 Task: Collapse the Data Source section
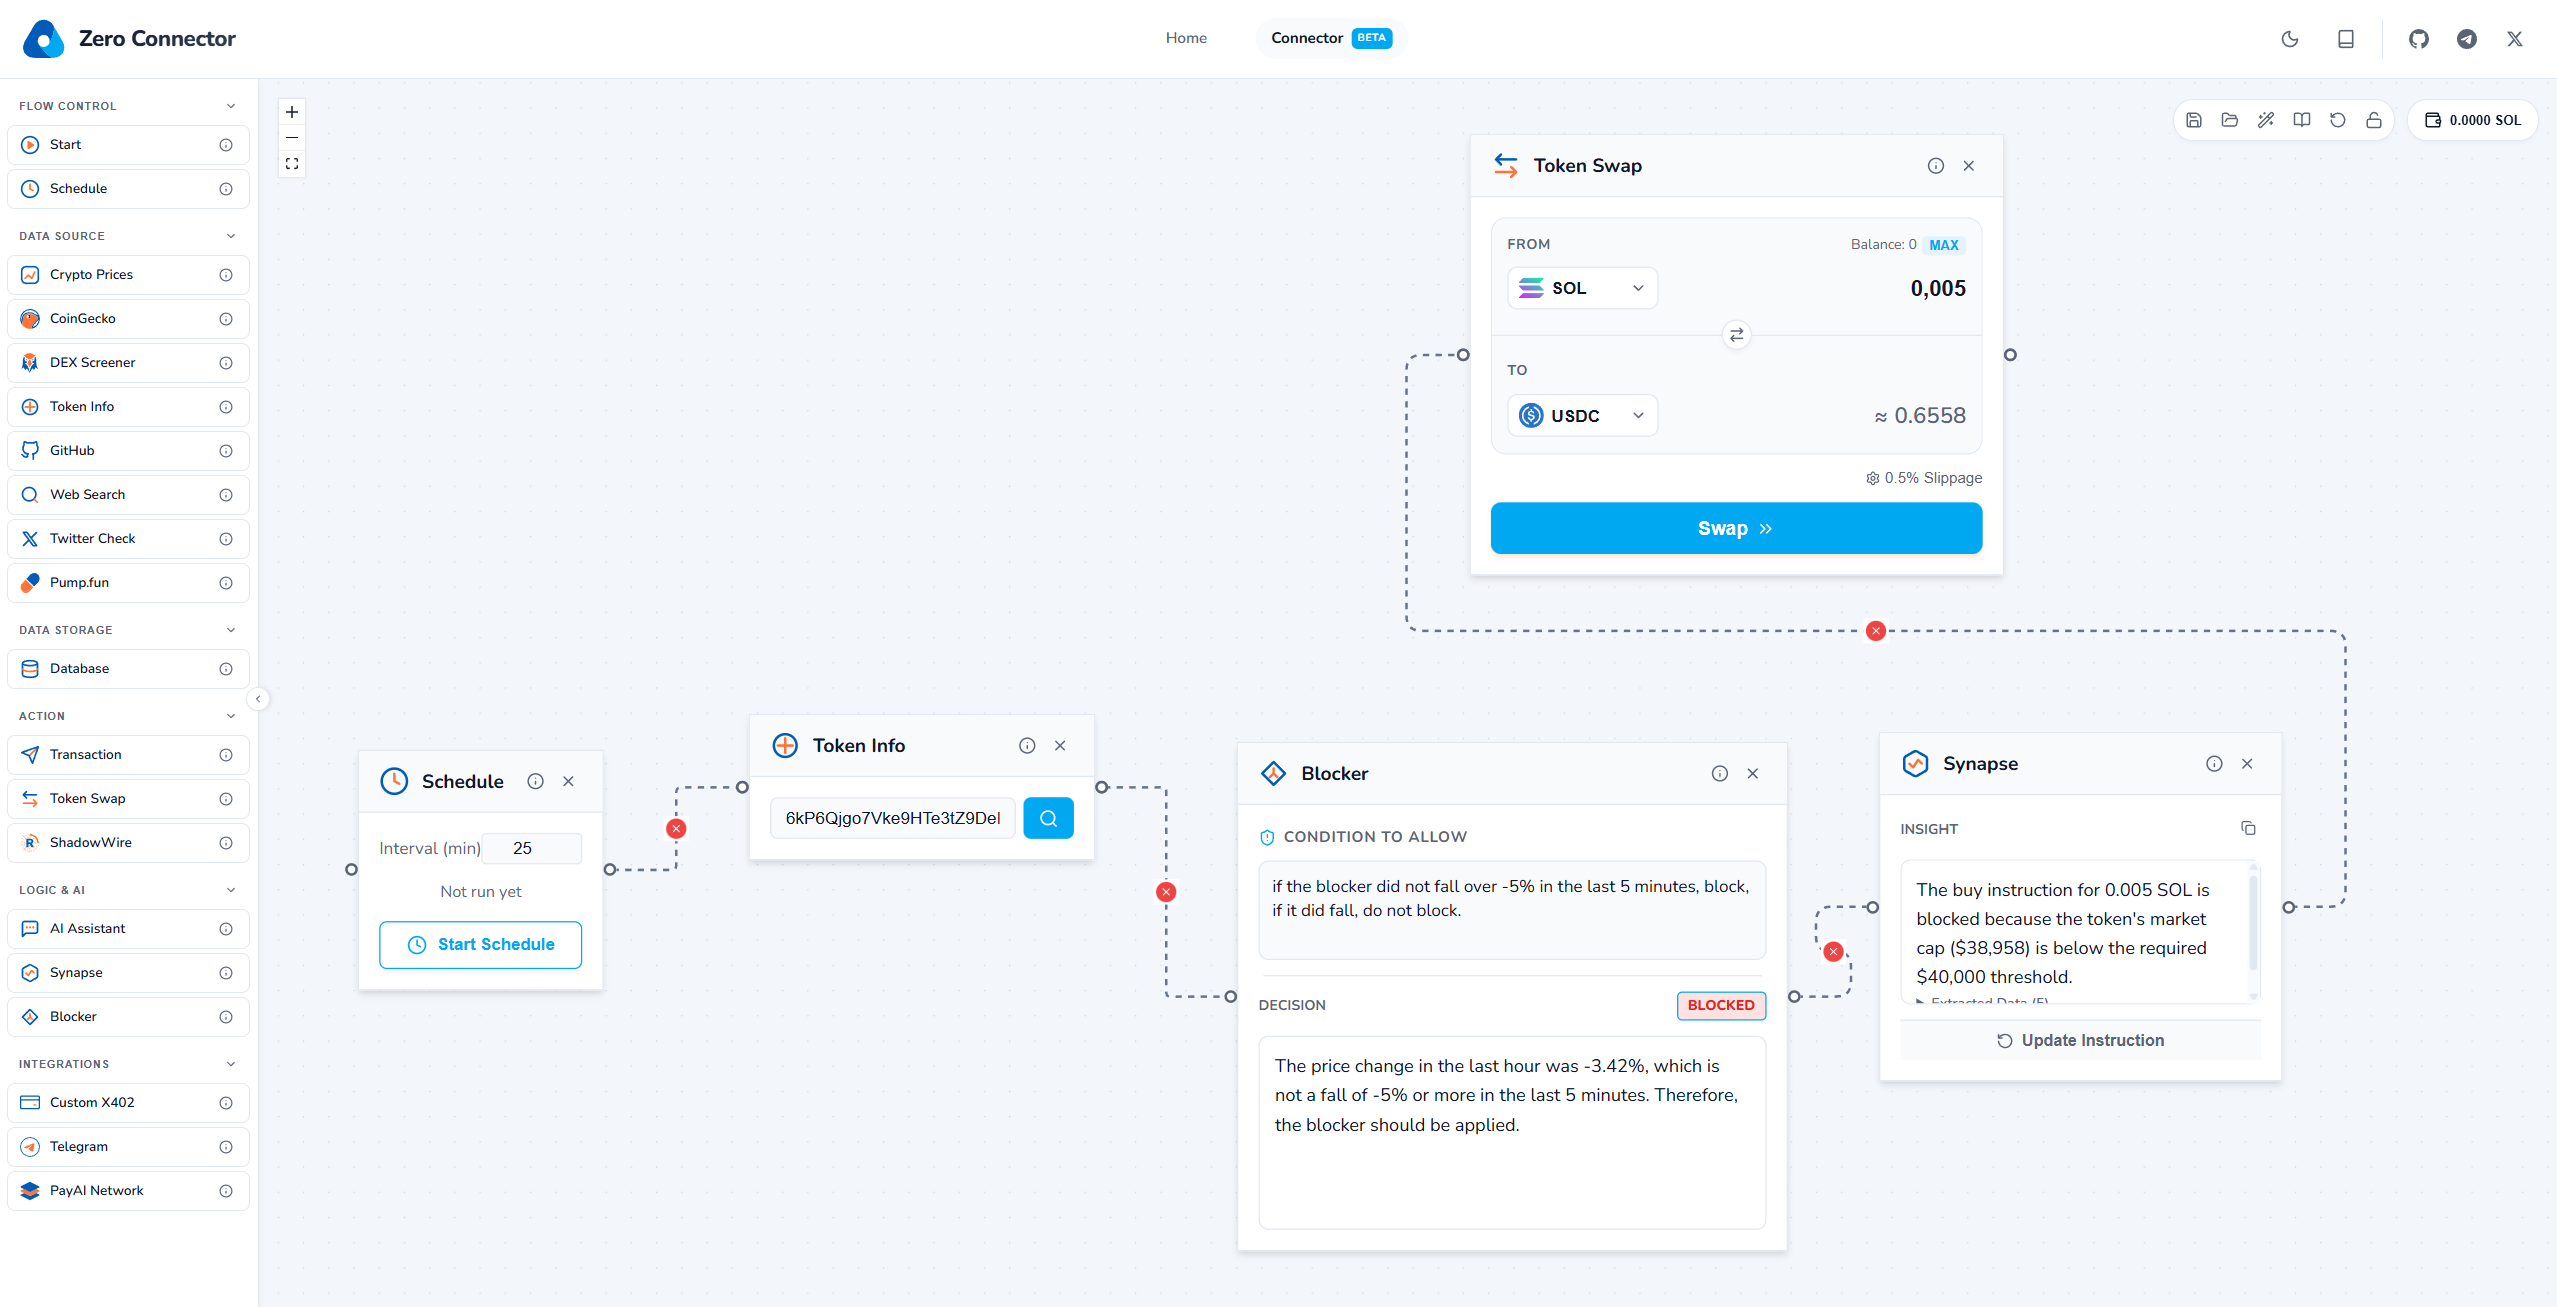(231, 236)
